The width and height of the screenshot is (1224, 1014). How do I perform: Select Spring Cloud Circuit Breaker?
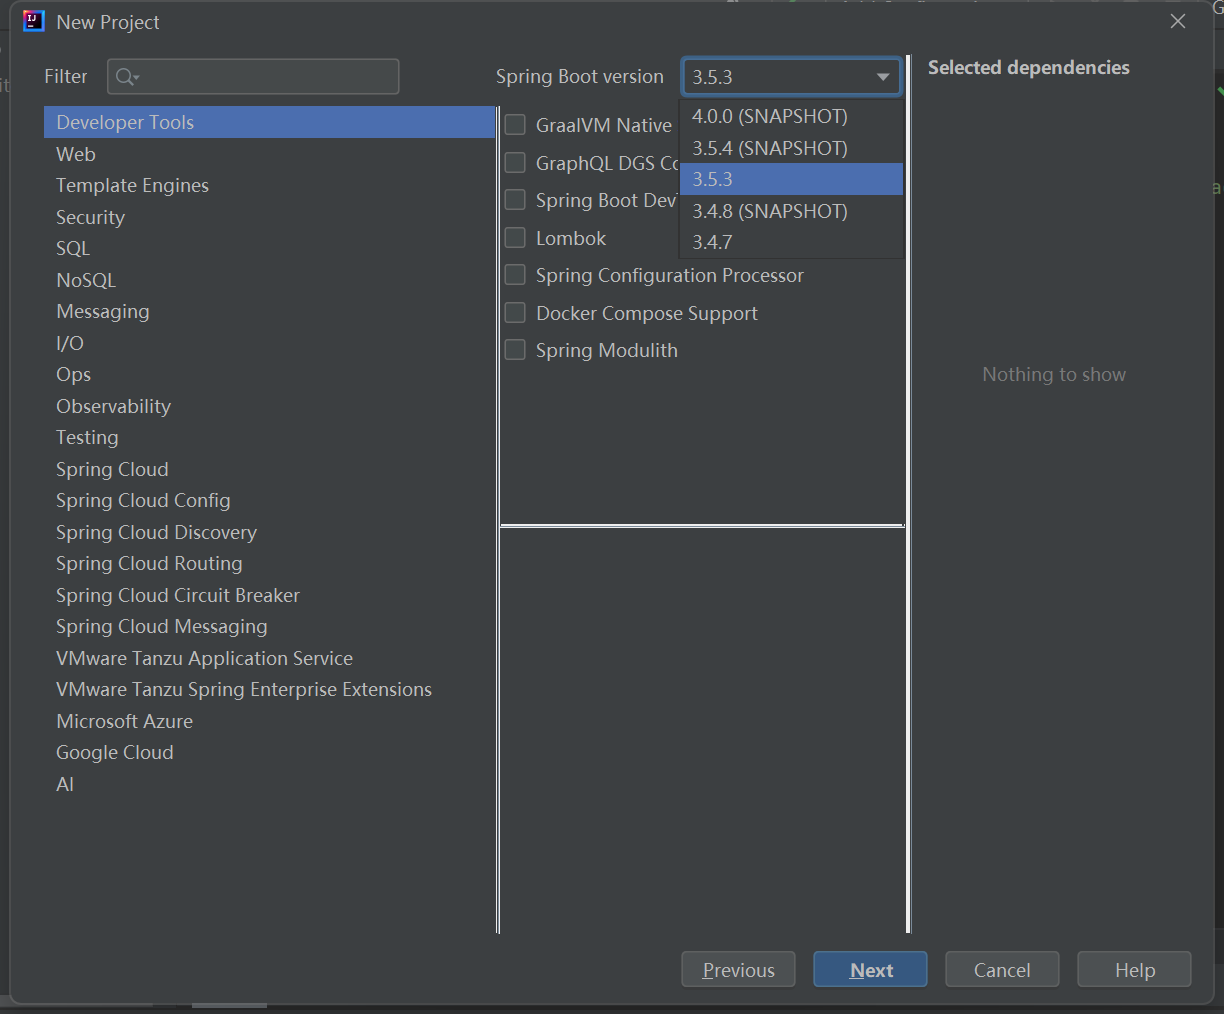pyautogui.click(x=269, y=595)
